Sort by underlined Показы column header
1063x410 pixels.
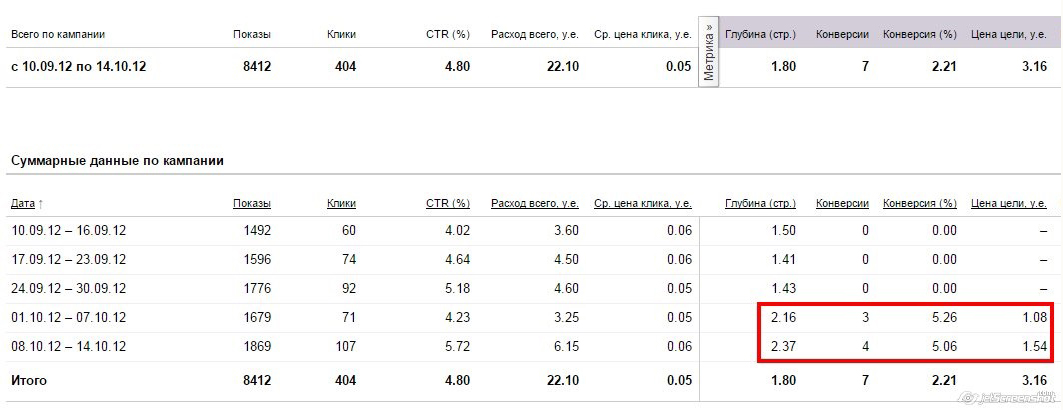(252, 203)
